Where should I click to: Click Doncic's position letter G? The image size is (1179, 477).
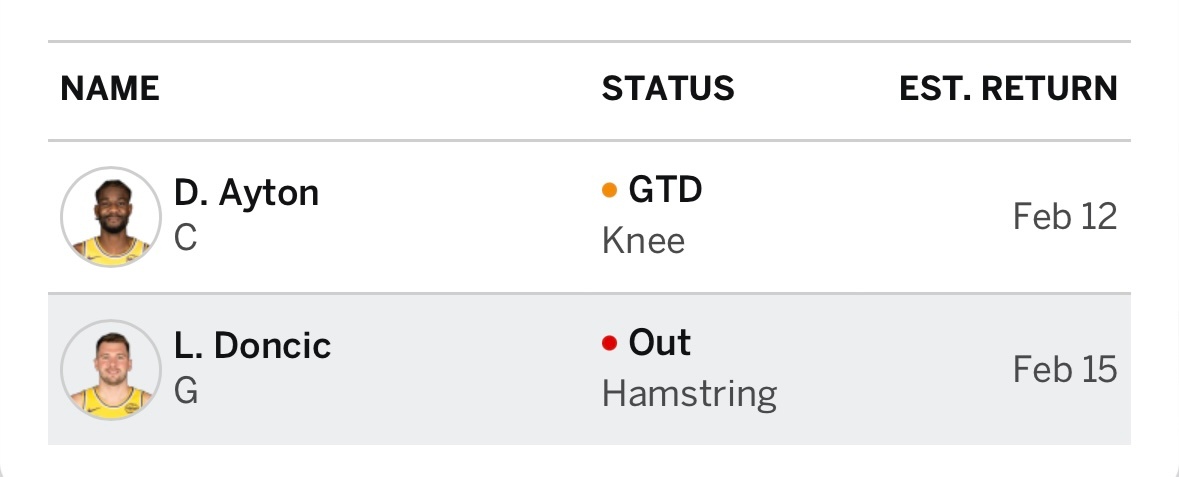tap(186, 391)
